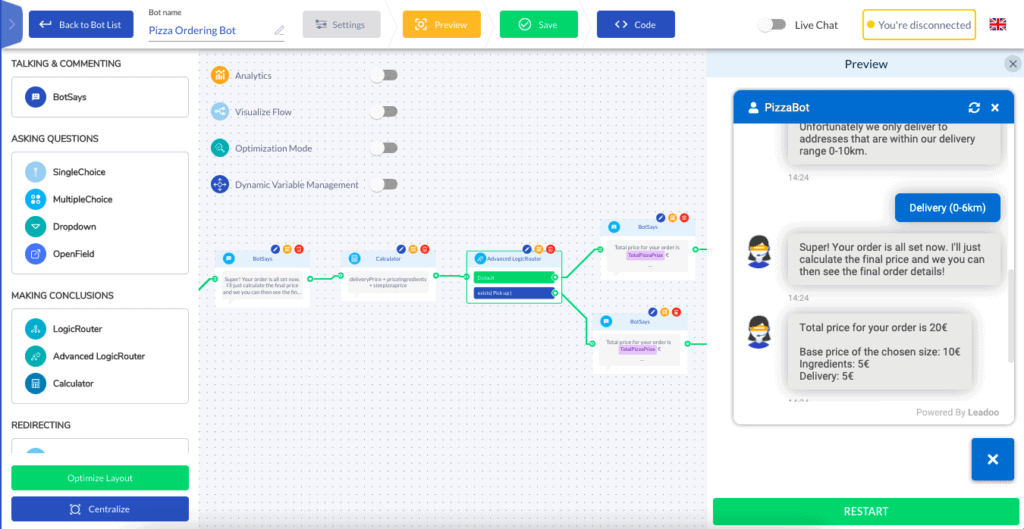Expand the collapsed left side panel arrow
The height and width of the screenshot is (529, 1024).
(x=11, y=24)
